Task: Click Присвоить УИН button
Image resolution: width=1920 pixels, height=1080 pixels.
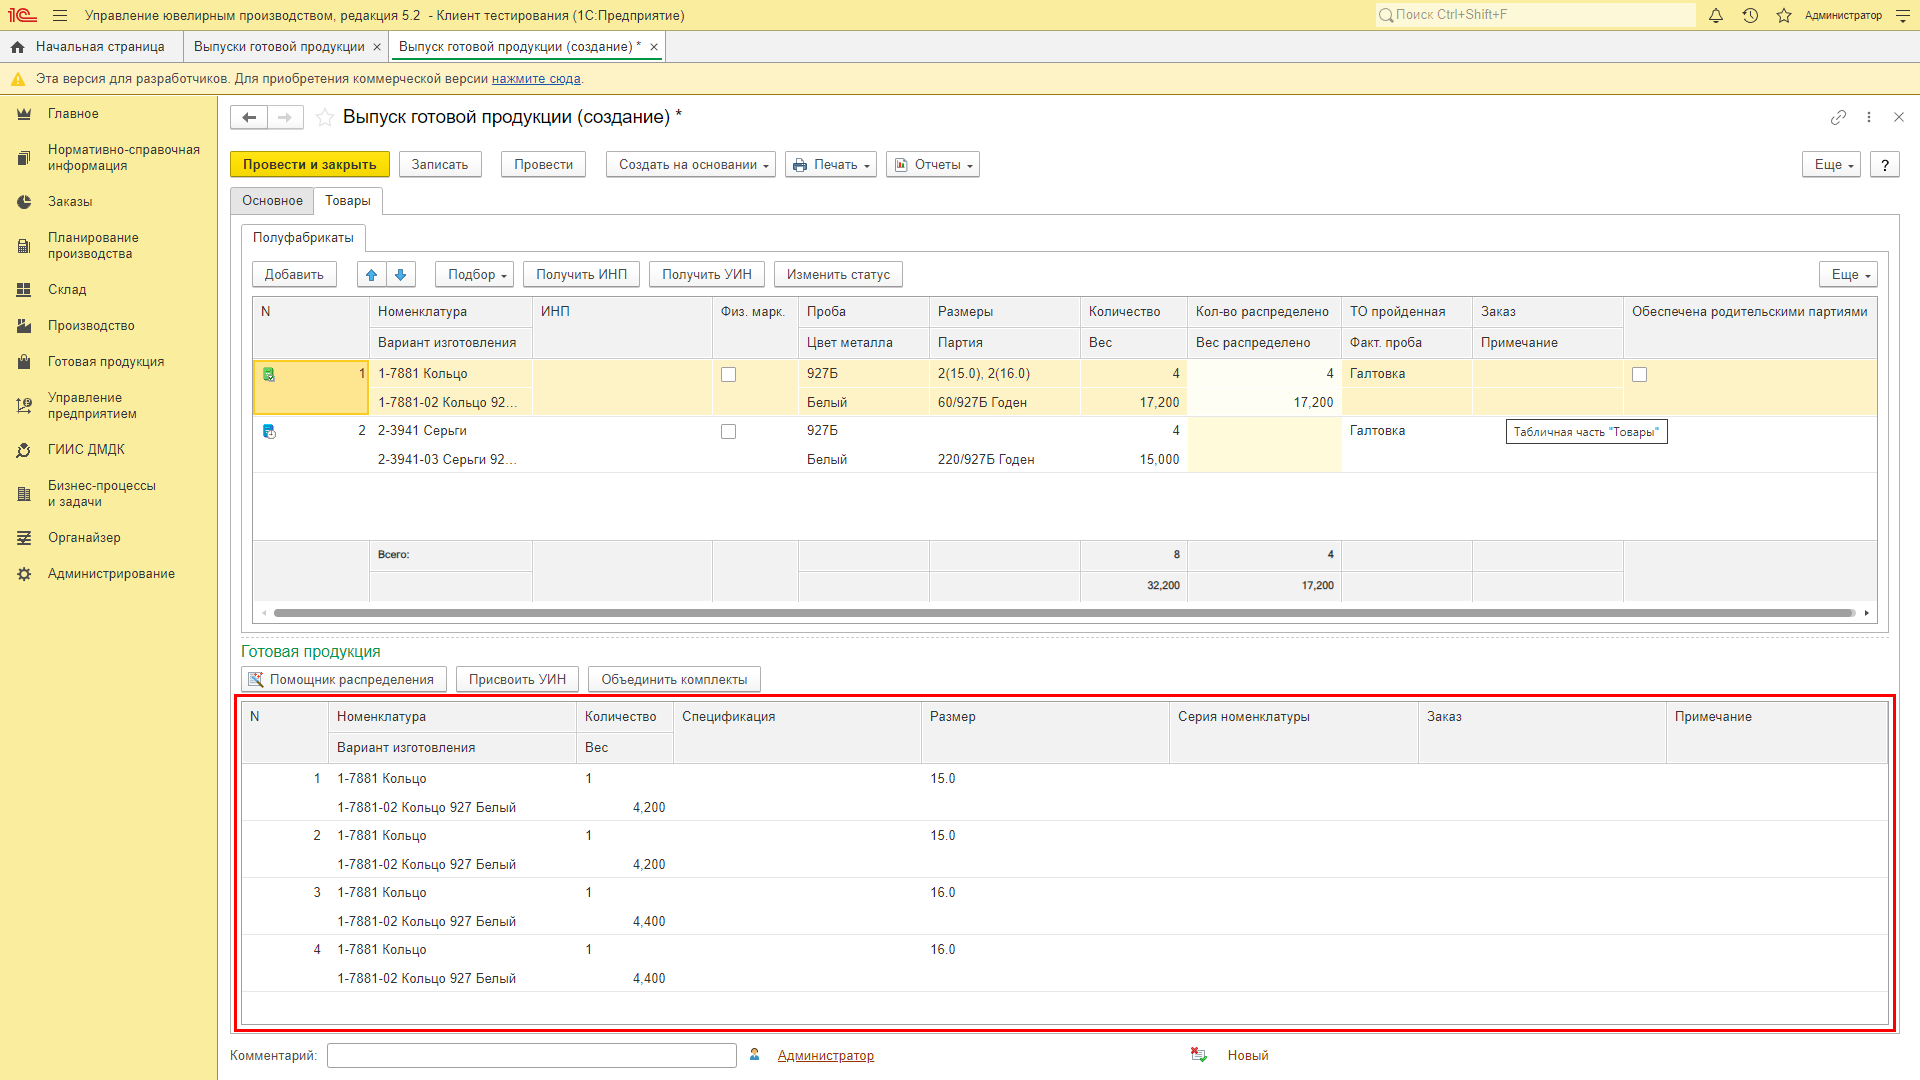Action: (x=517, y=680)
